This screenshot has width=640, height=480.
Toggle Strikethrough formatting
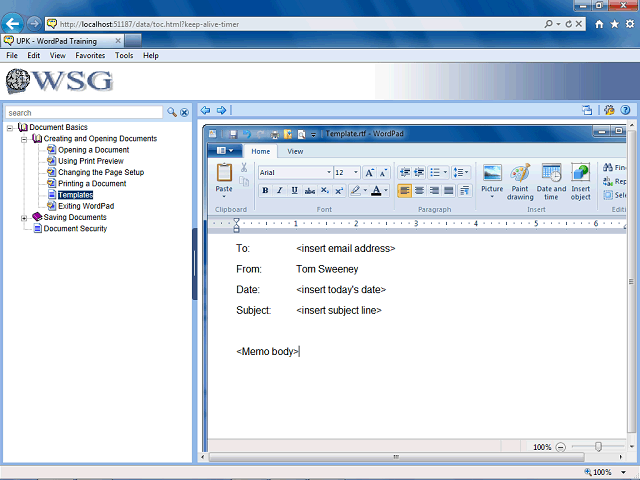pyautogui.click(x=310, y=191)
